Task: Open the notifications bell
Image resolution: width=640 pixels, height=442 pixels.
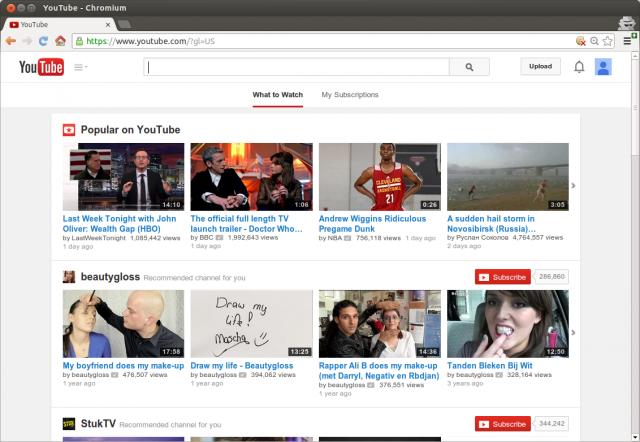Action: point(579,67)
